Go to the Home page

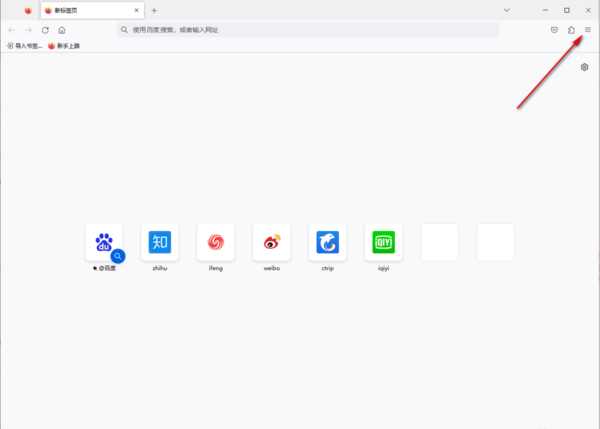click(x=62, y=30)
